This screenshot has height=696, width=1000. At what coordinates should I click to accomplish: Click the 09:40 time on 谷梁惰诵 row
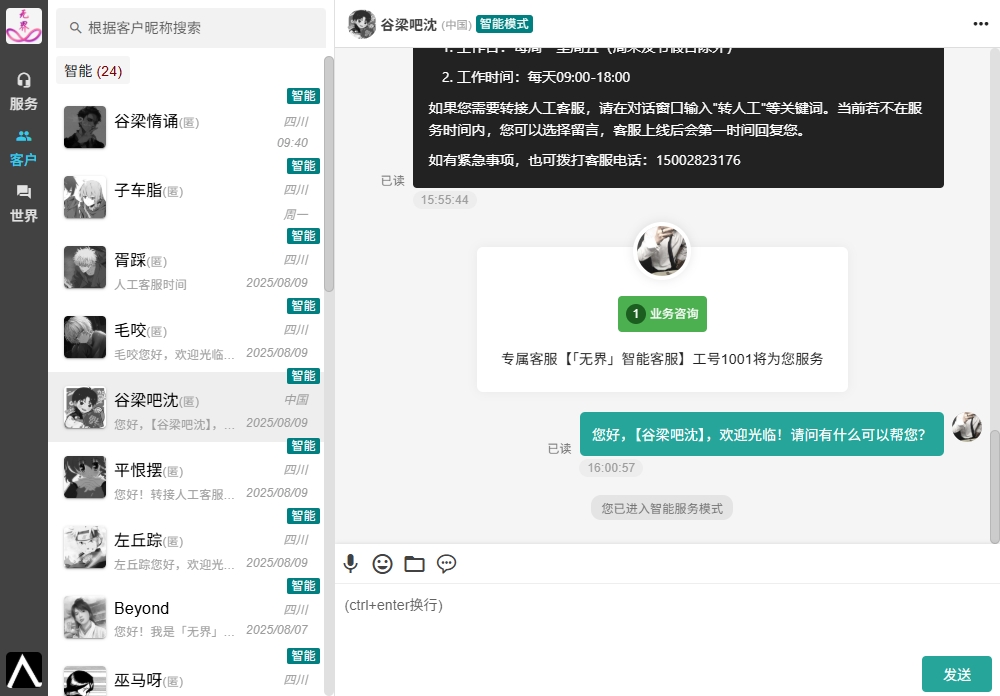click(292, 143)
